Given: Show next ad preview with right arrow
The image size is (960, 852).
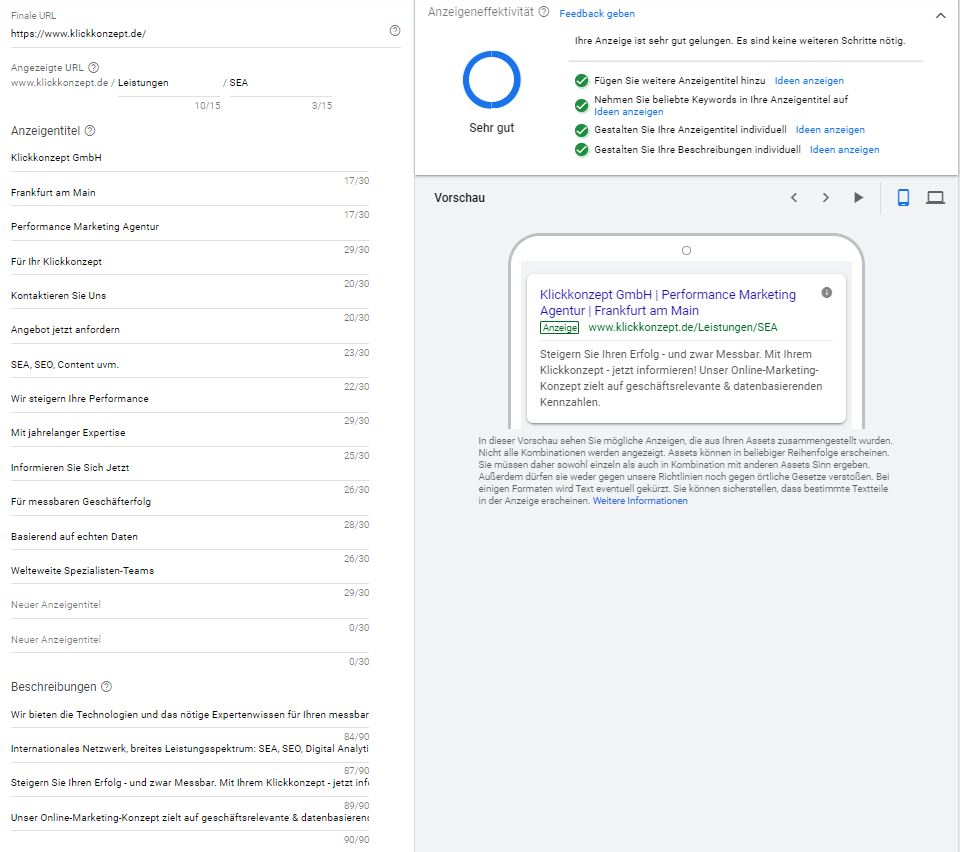Looking at the screenshot, I should coord(826,198).
